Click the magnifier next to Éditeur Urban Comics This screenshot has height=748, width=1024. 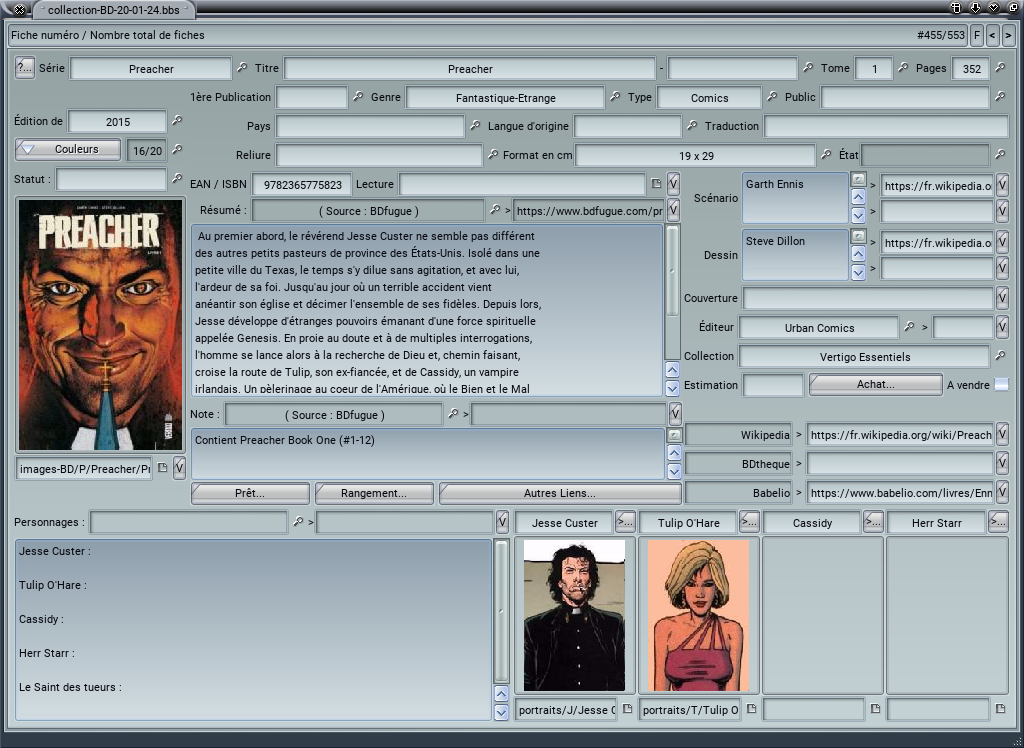click(x=908, y=327)
